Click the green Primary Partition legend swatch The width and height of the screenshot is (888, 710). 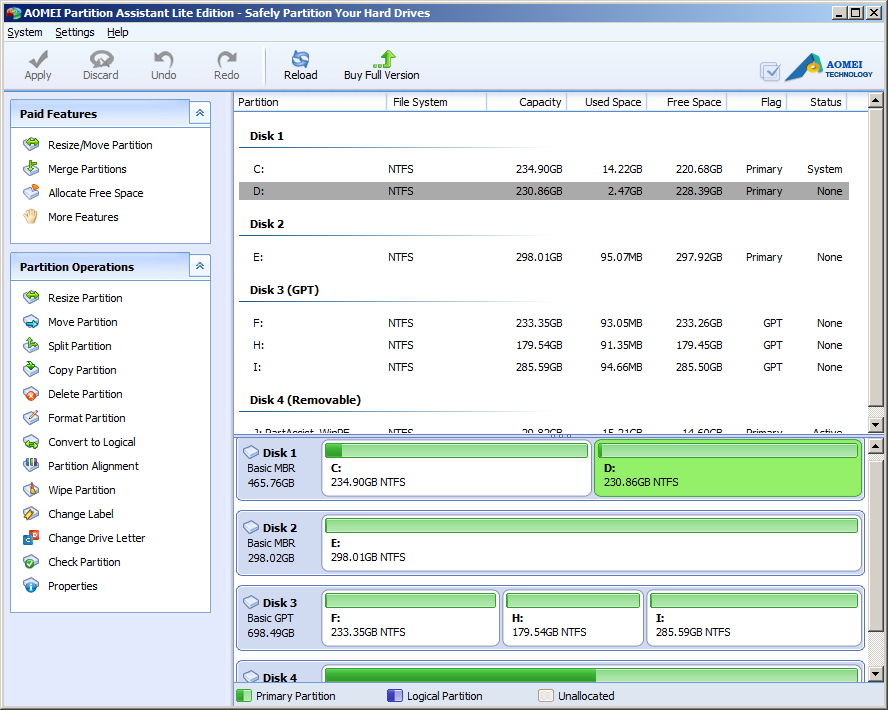pos(244,696)
